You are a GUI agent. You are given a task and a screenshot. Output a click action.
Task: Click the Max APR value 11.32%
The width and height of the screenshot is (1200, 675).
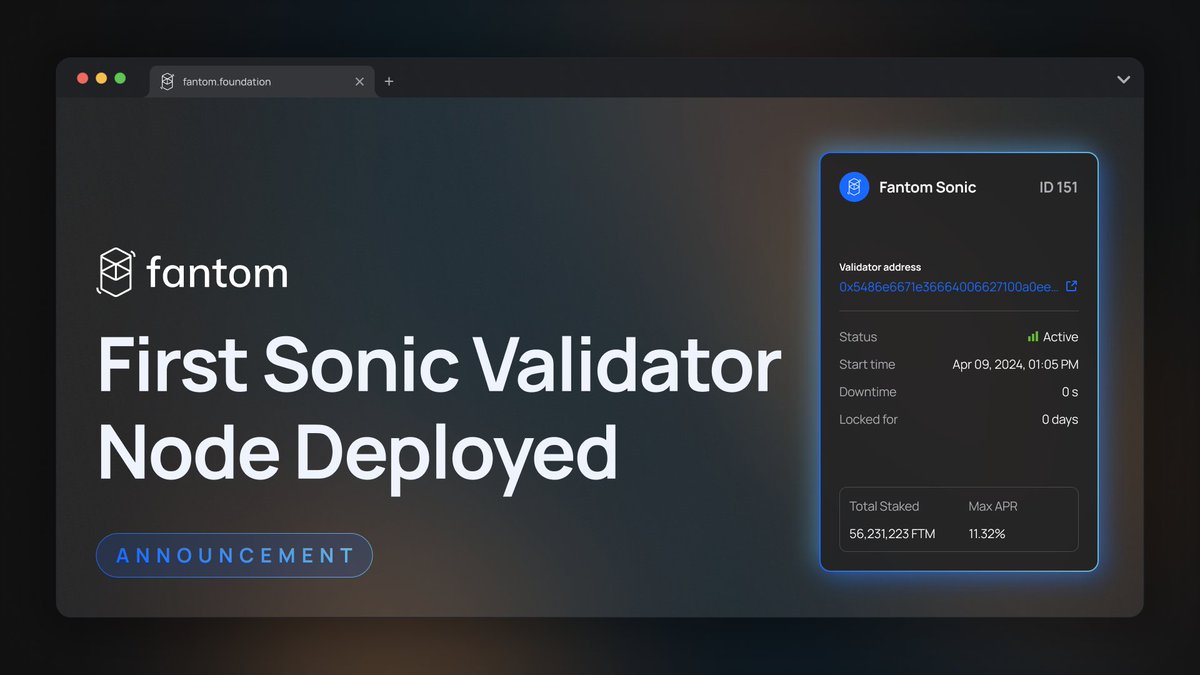click(987, 534)
